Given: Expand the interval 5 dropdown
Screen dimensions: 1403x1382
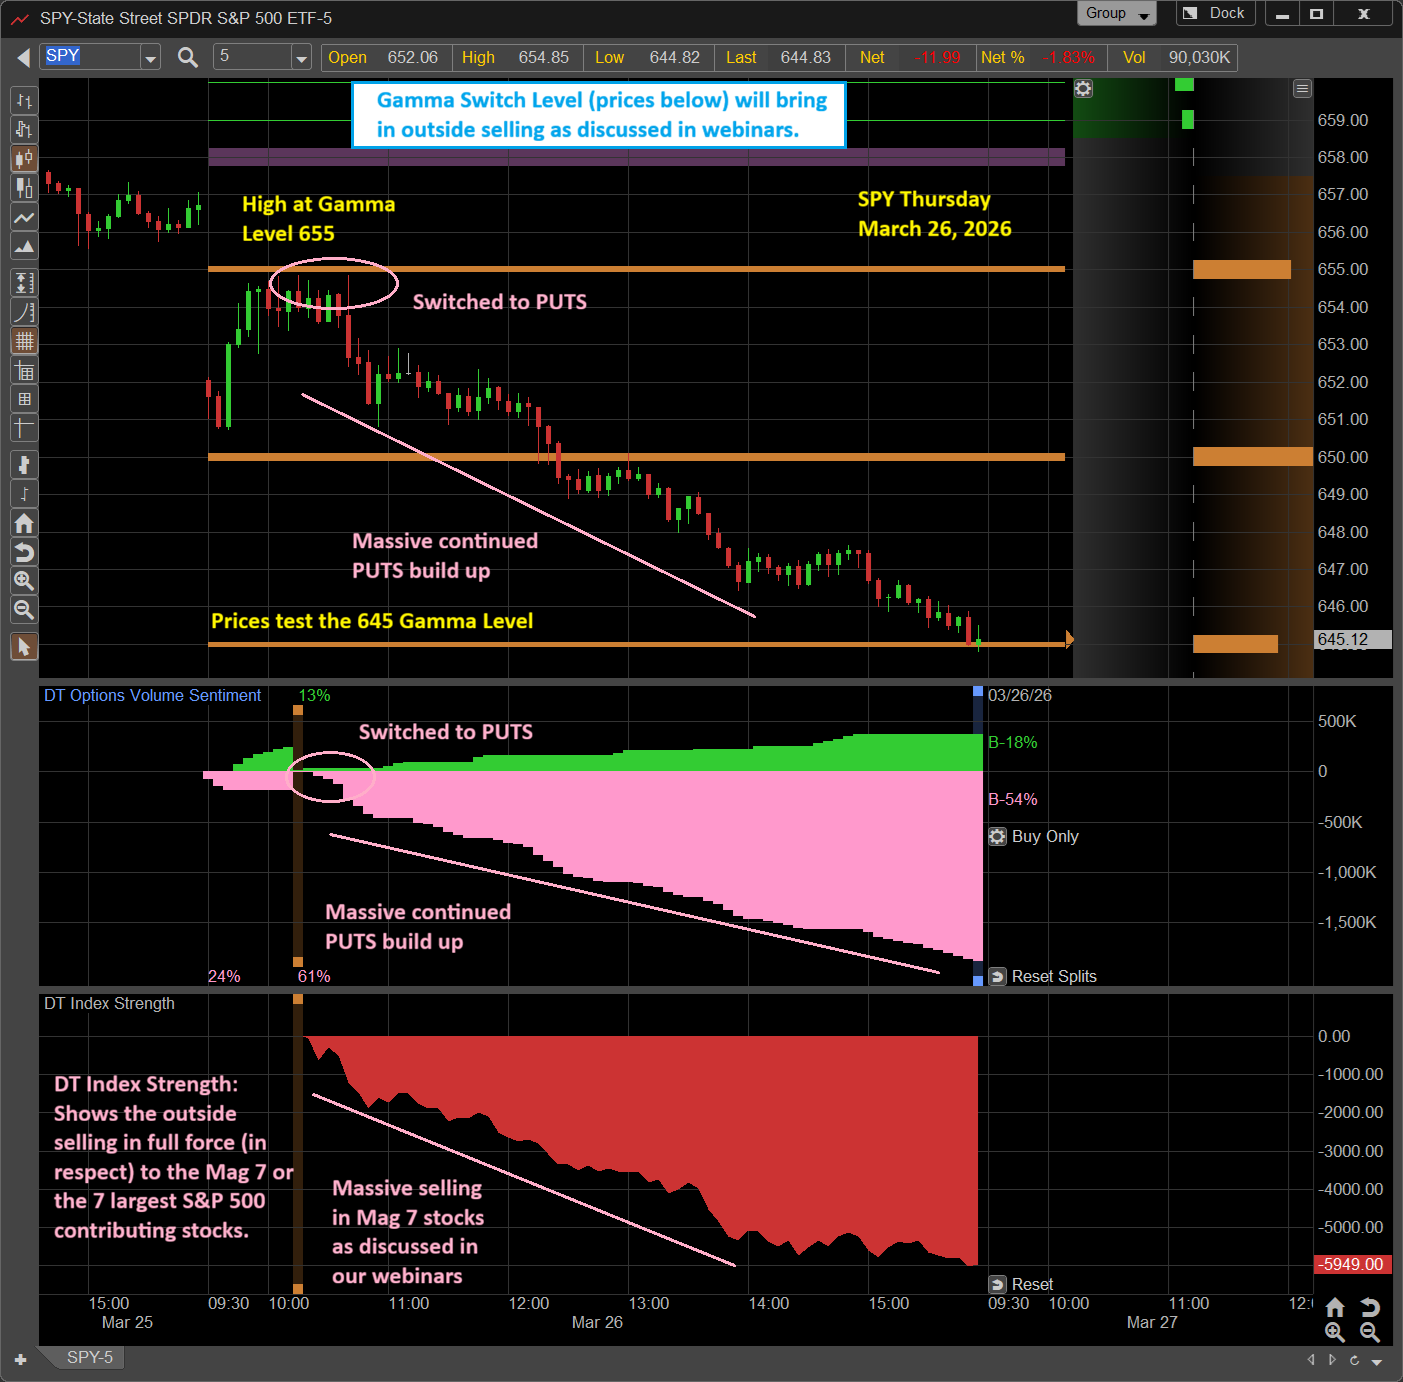Looking at the screenshot, I should click(x=300, y=58).
